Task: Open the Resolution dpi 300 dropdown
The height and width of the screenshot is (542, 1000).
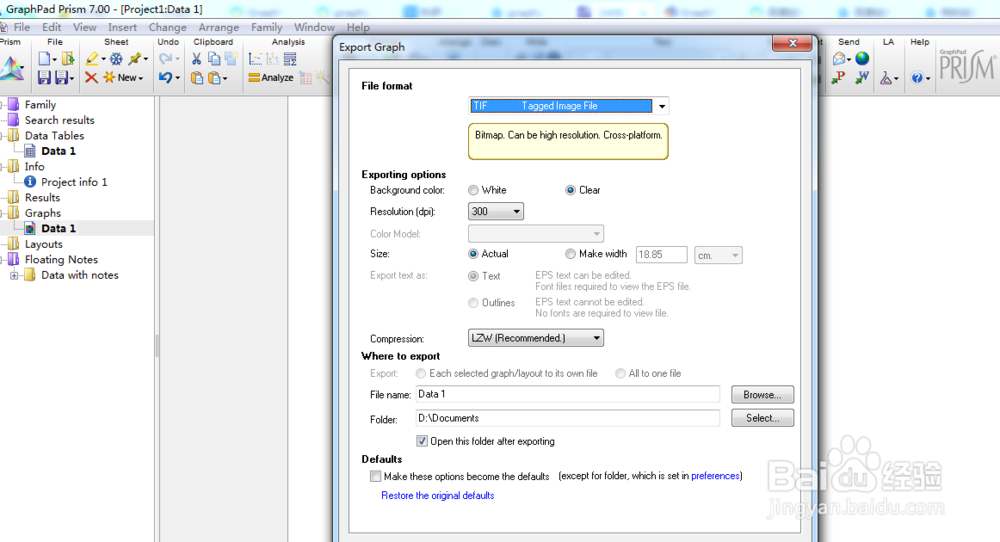Action: pyautogui.click(x=496, y=212)
